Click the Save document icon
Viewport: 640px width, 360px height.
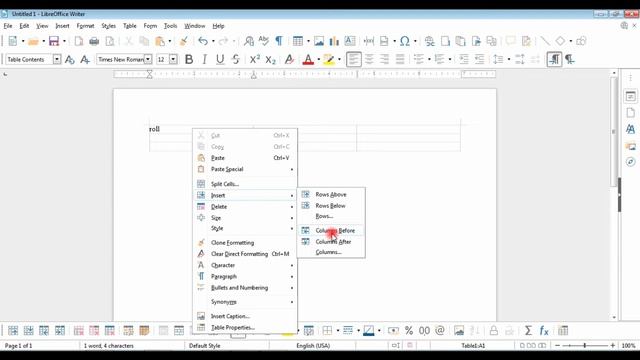(x=53, y=41)
